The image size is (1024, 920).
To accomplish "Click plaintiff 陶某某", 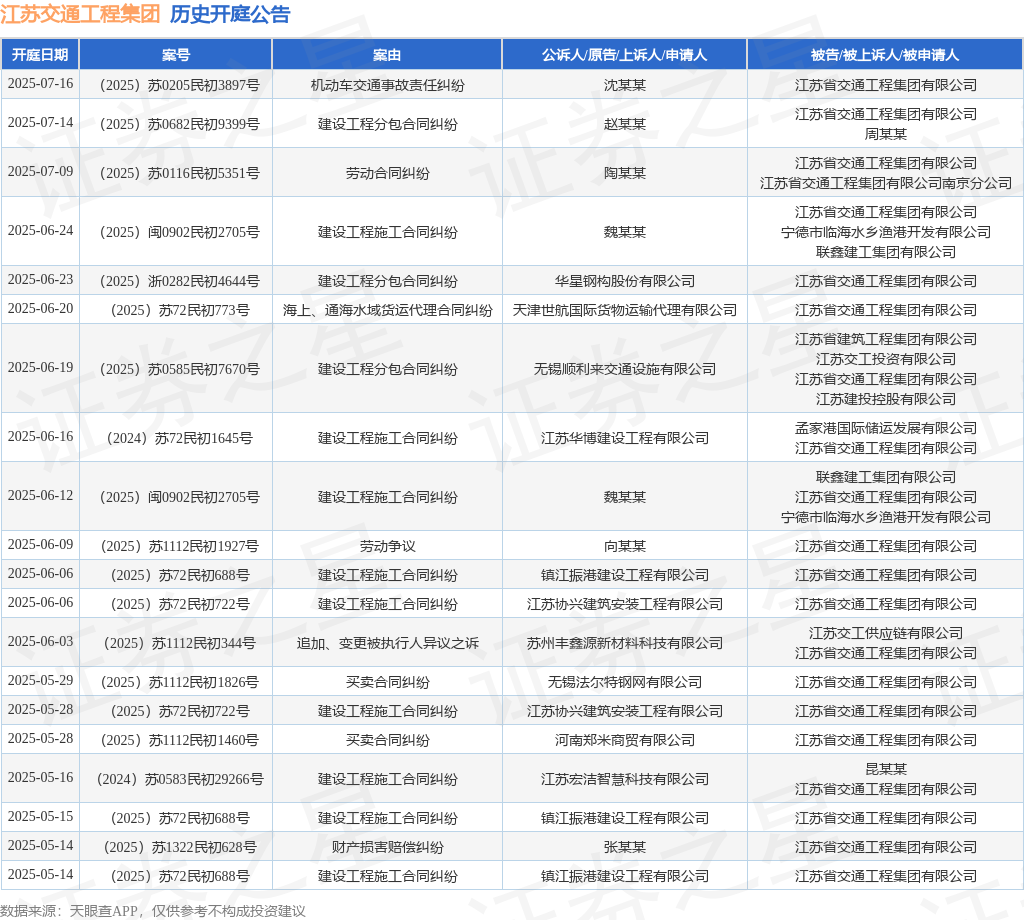I will coord(624,173).
